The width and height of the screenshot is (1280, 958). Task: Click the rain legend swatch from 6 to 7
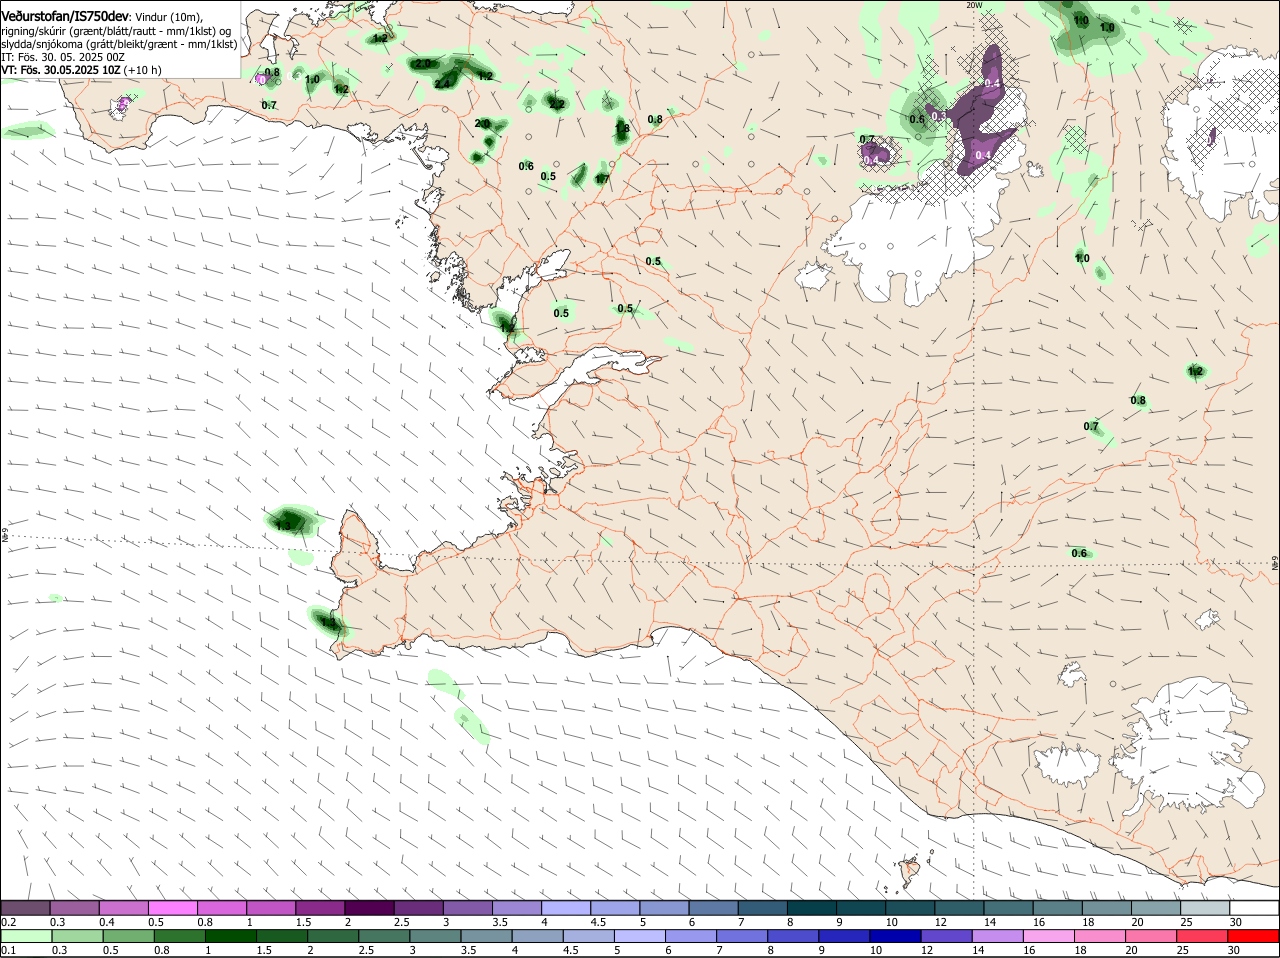[x=690, y=935]
